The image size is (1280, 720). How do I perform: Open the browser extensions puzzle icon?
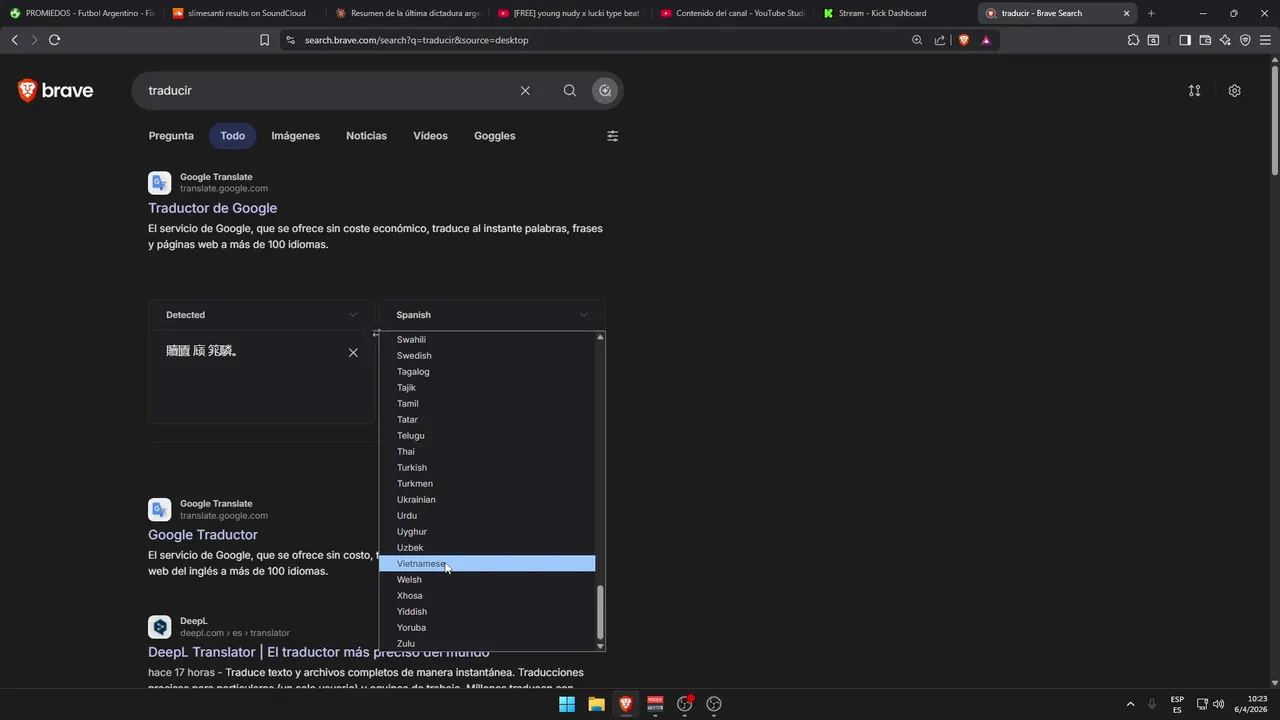click(1133, 40)
